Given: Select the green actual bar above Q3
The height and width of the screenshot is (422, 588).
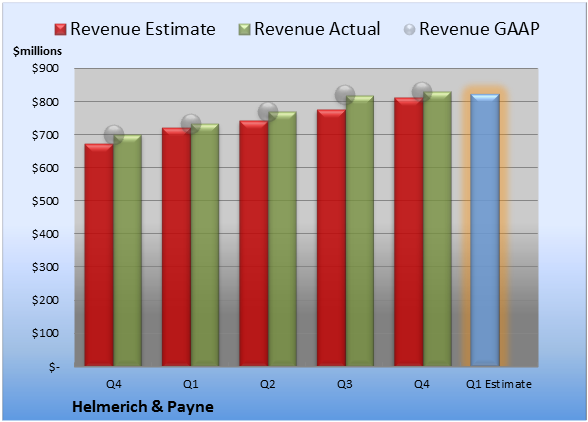Looking at the screenshot, I should (x=360, y=231).
